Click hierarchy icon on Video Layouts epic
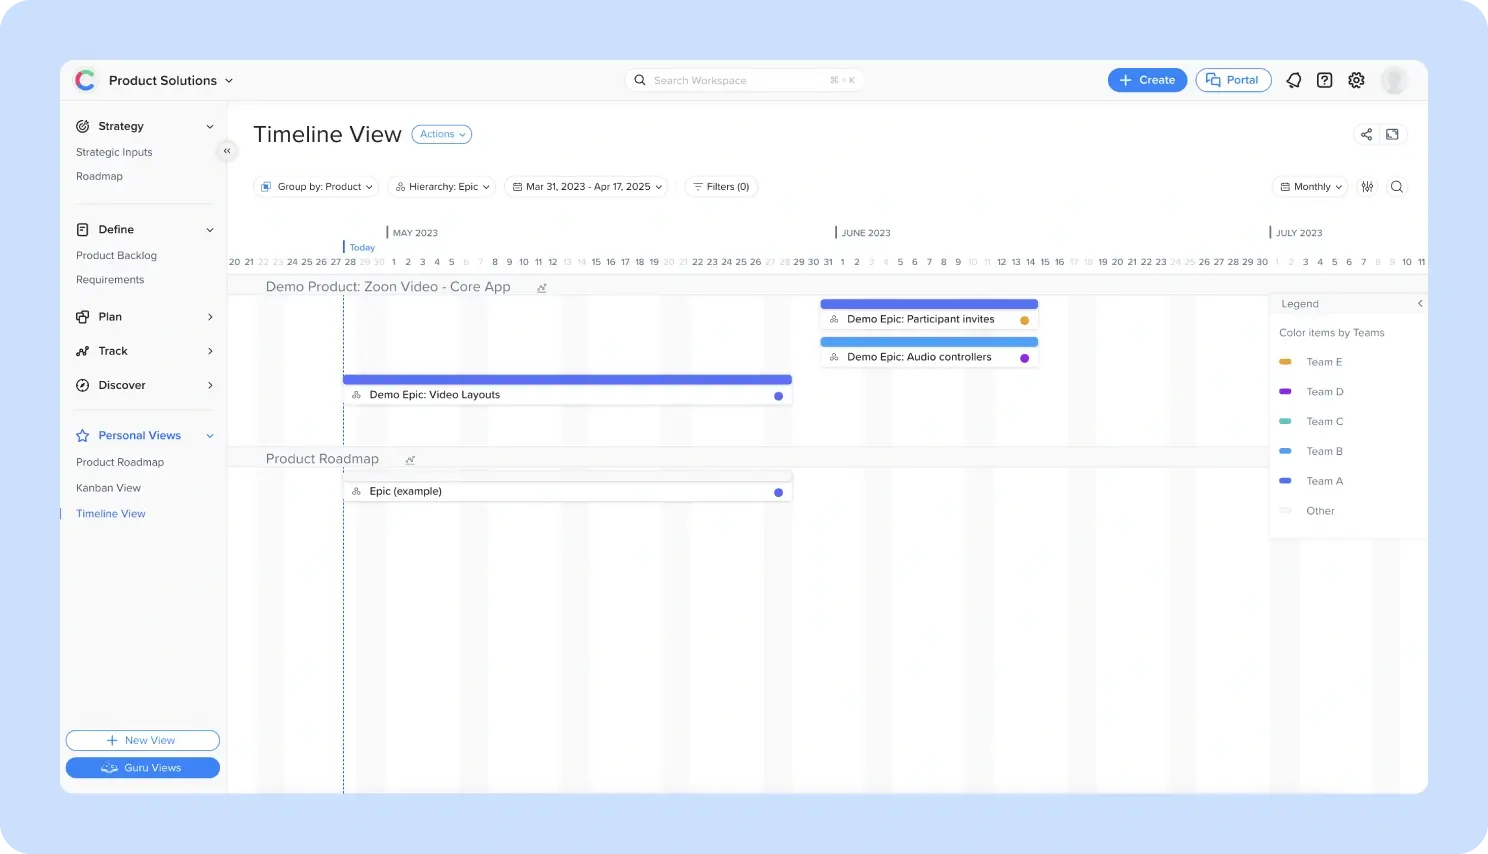1488x854 pixels. [356, 395]
